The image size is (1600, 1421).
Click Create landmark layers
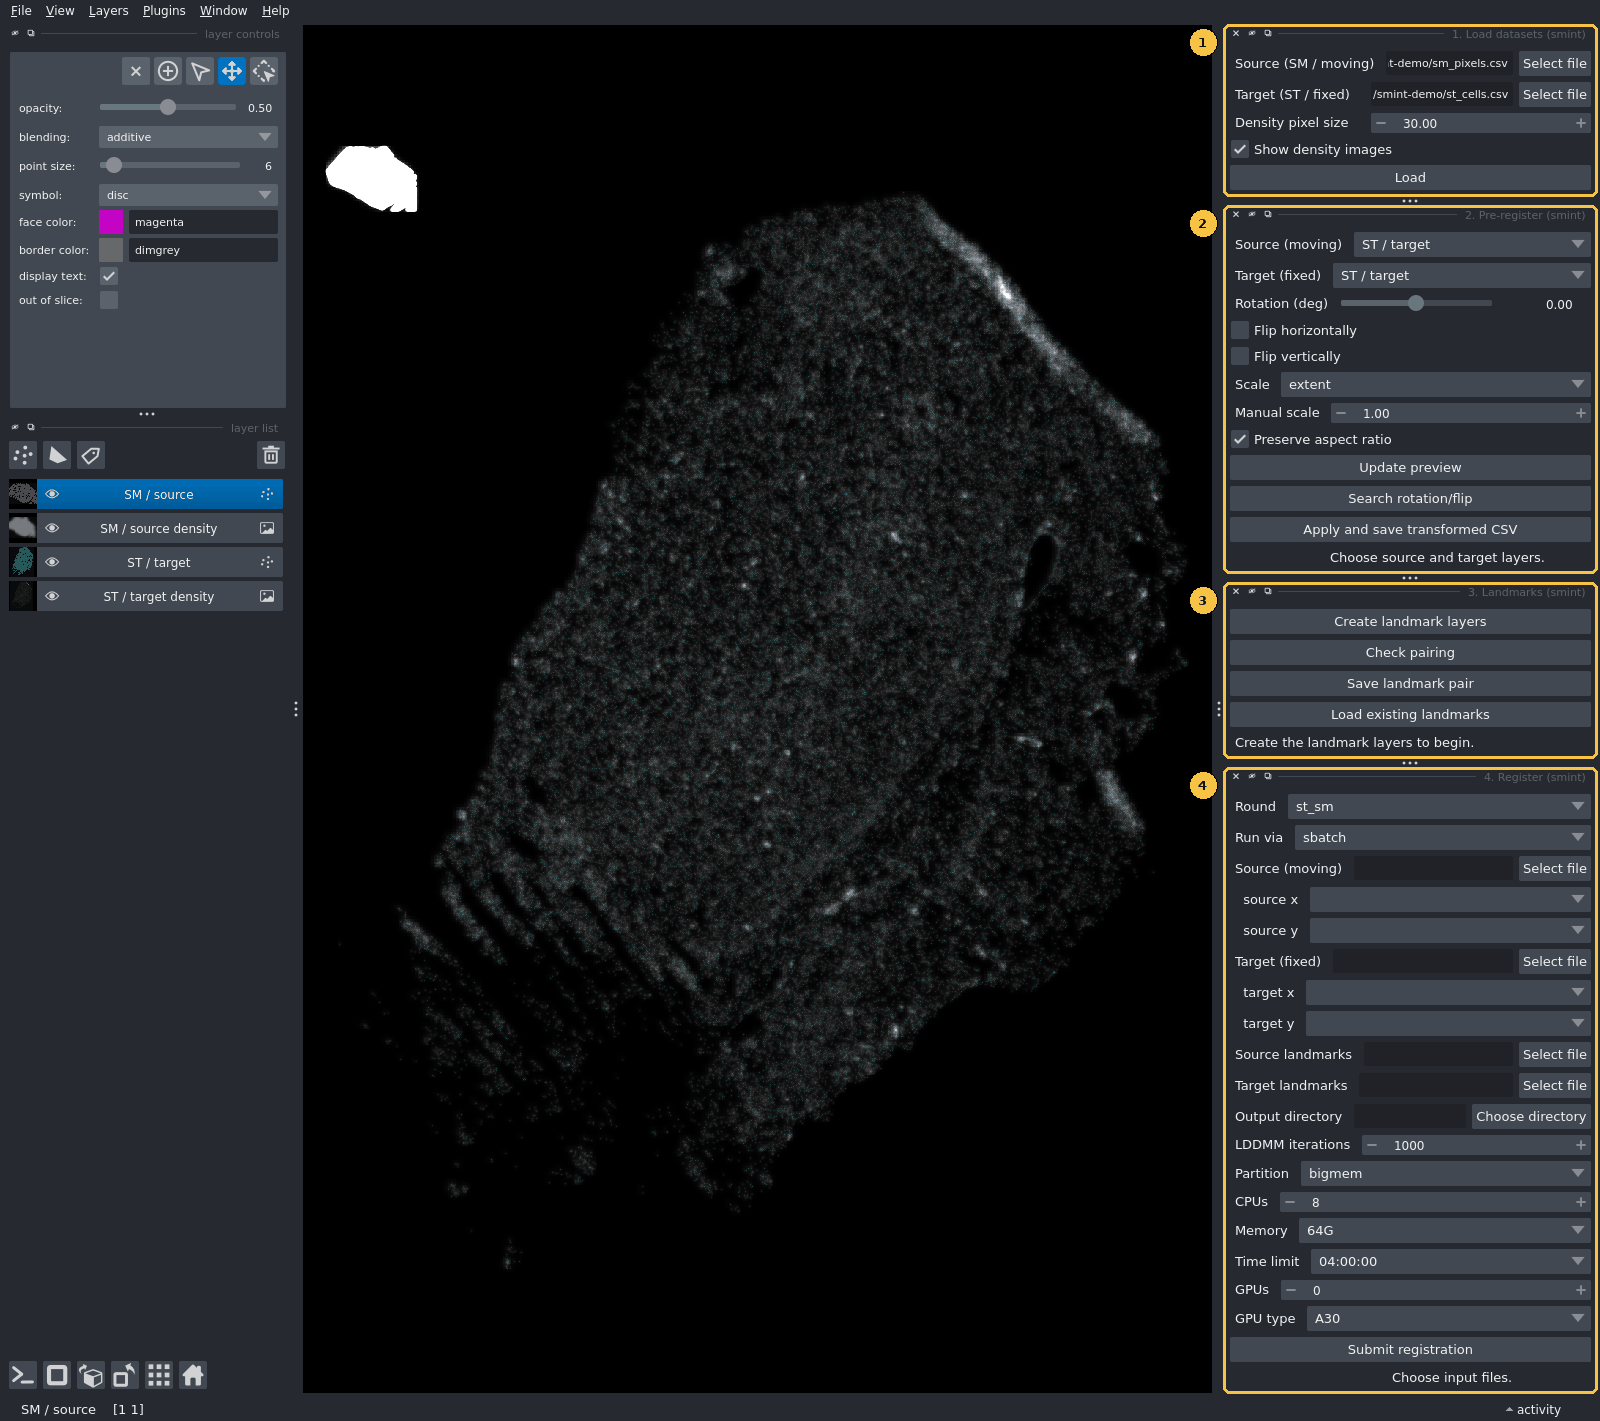1410,621
